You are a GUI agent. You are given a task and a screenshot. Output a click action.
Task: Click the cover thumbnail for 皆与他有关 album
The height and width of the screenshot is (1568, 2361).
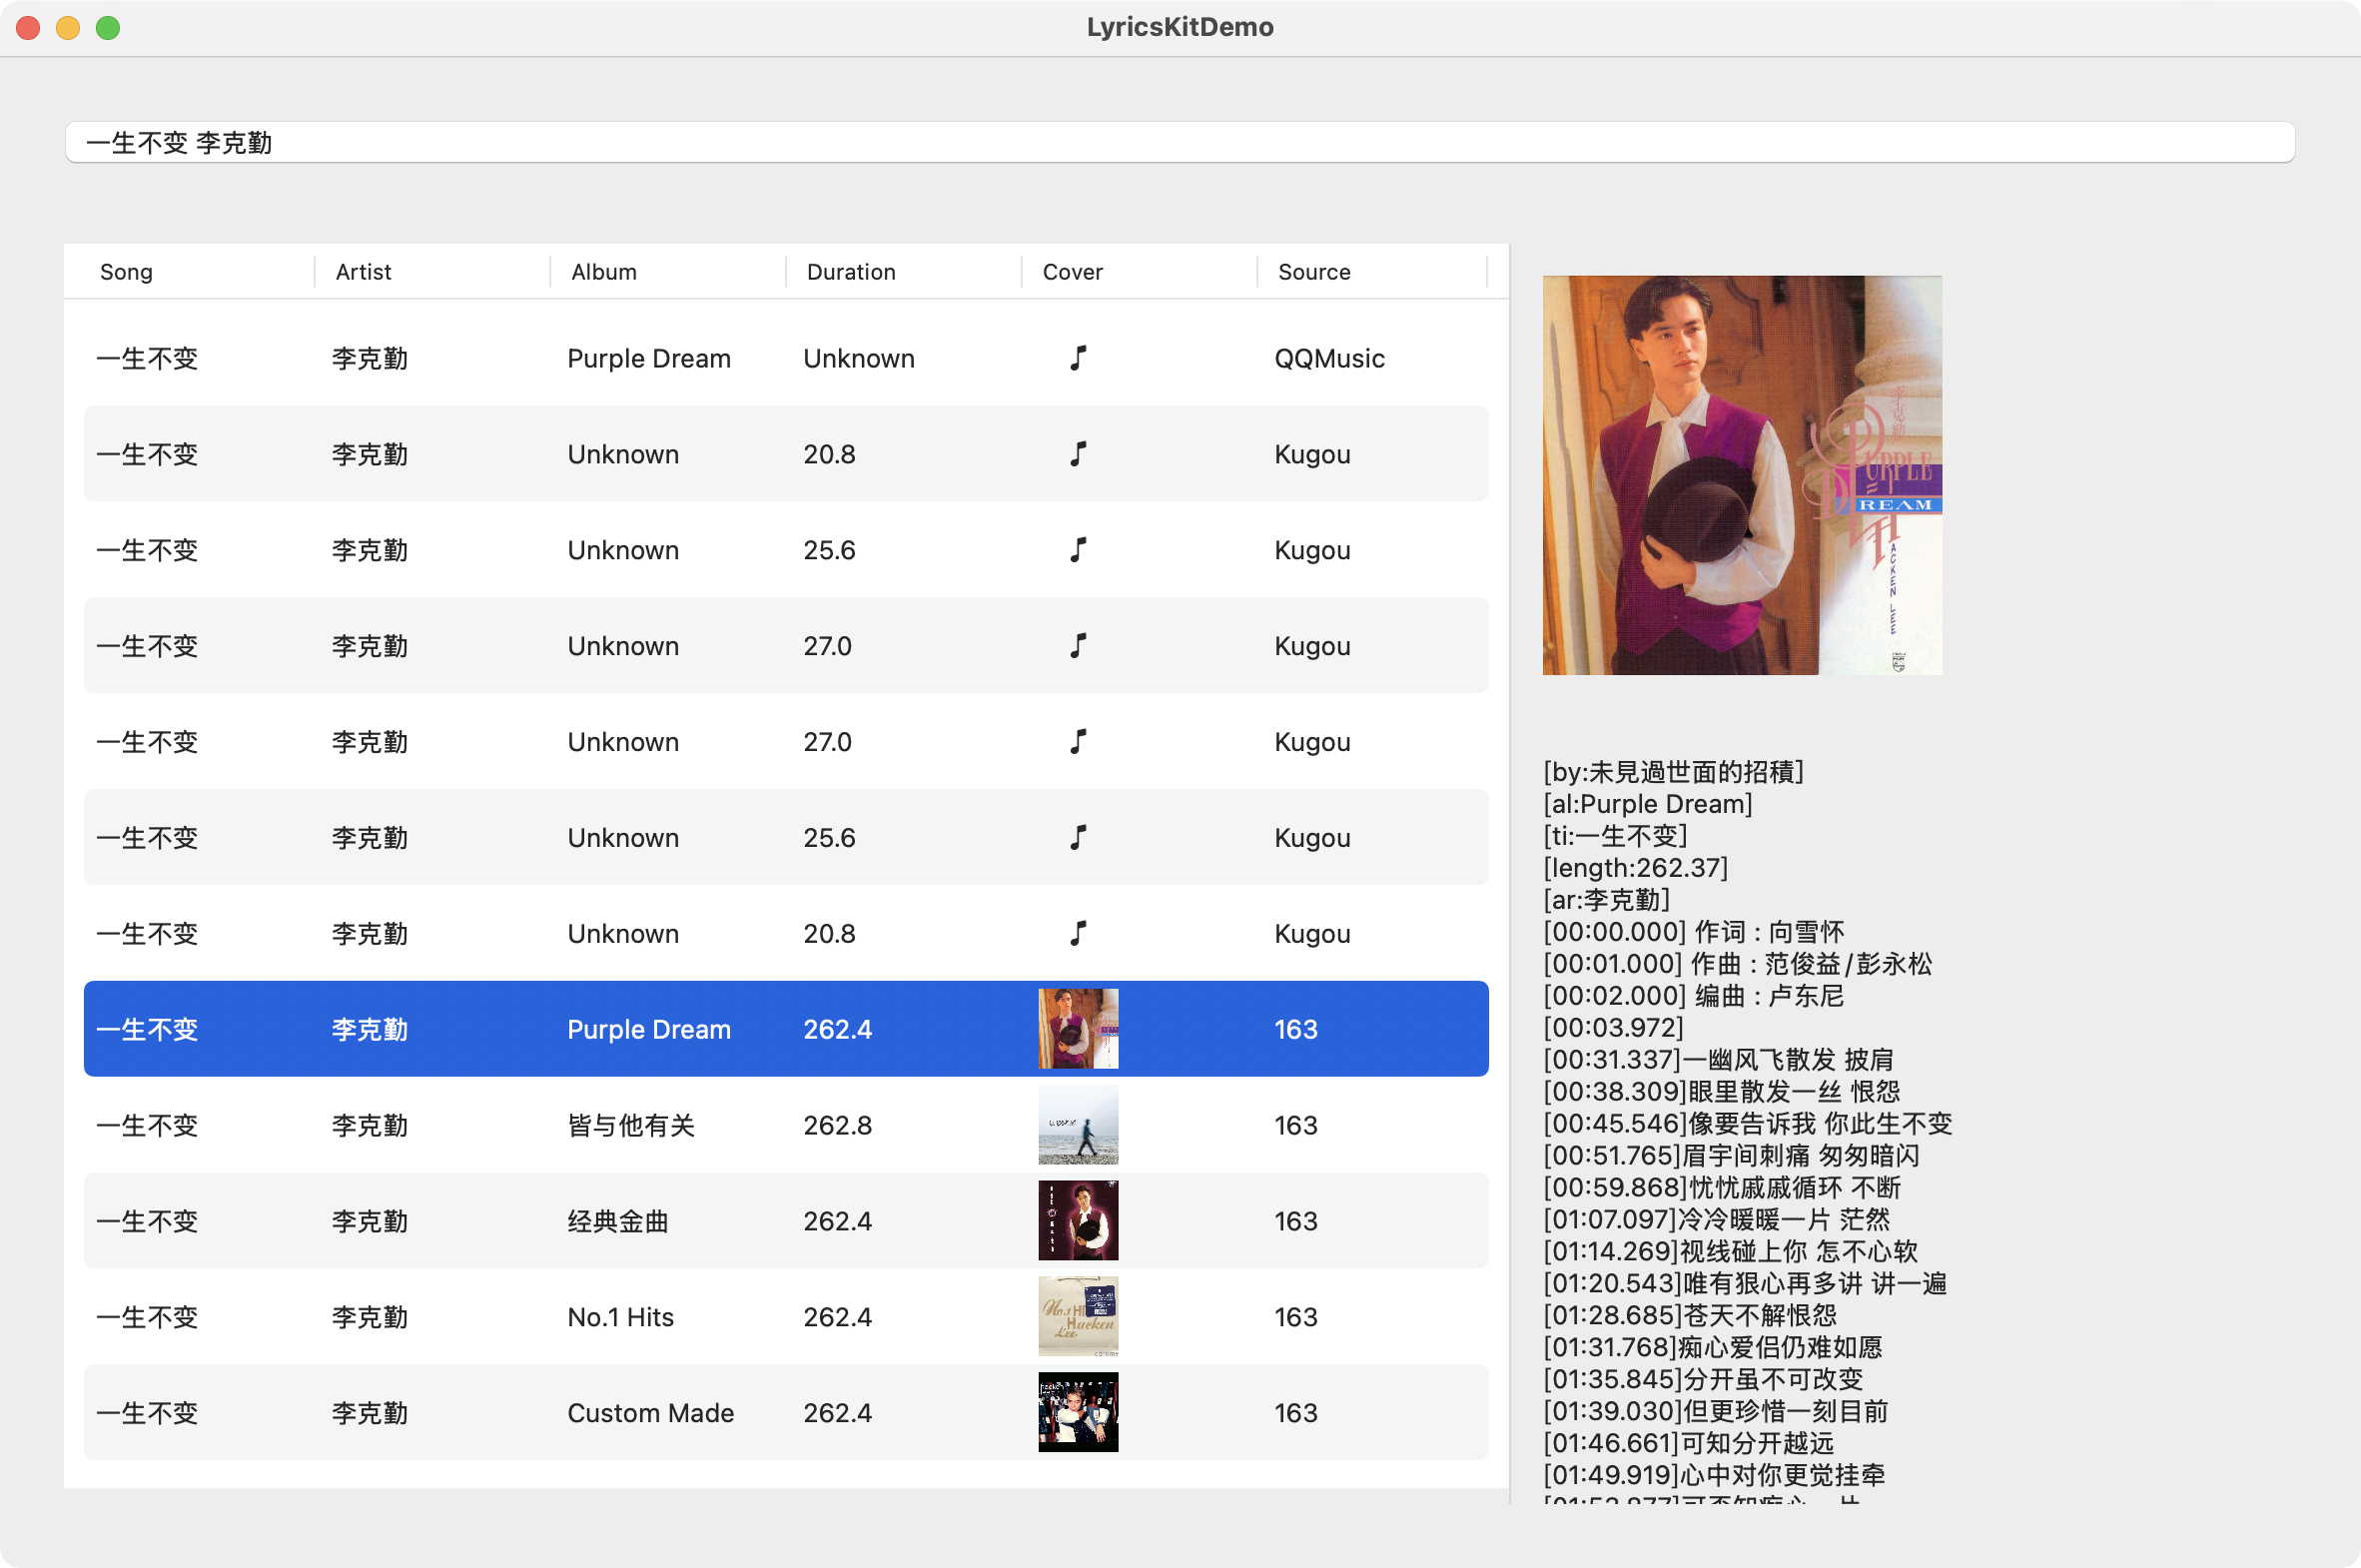coord(1077,1125)
